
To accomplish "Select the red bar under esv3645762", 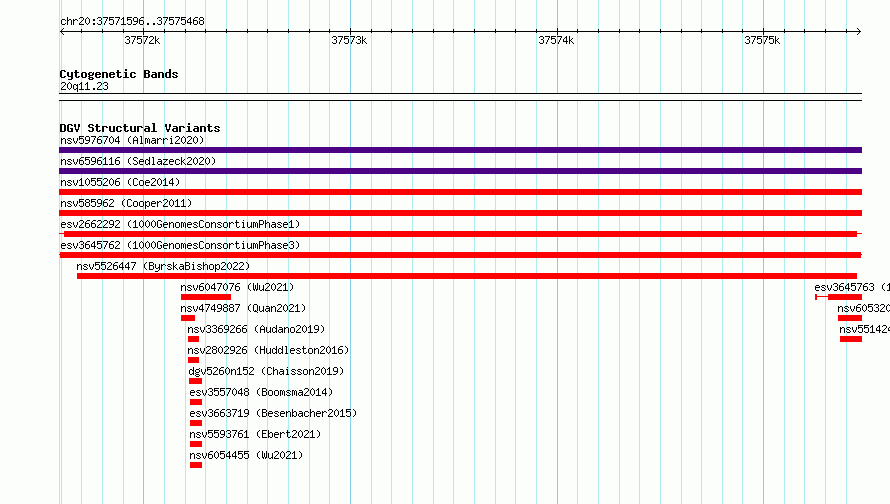I will (460, 255).
